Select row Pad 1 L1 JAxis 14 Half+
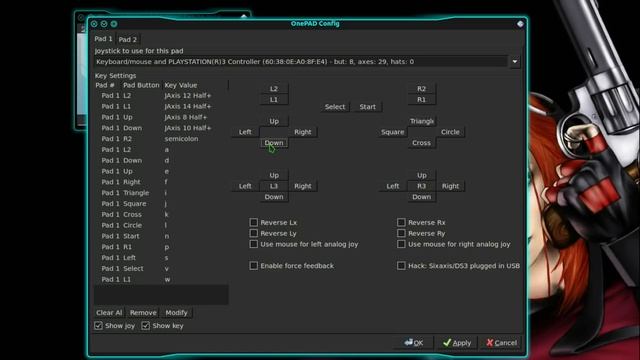This screenshot has width=640, height=360. pos(161,106)
